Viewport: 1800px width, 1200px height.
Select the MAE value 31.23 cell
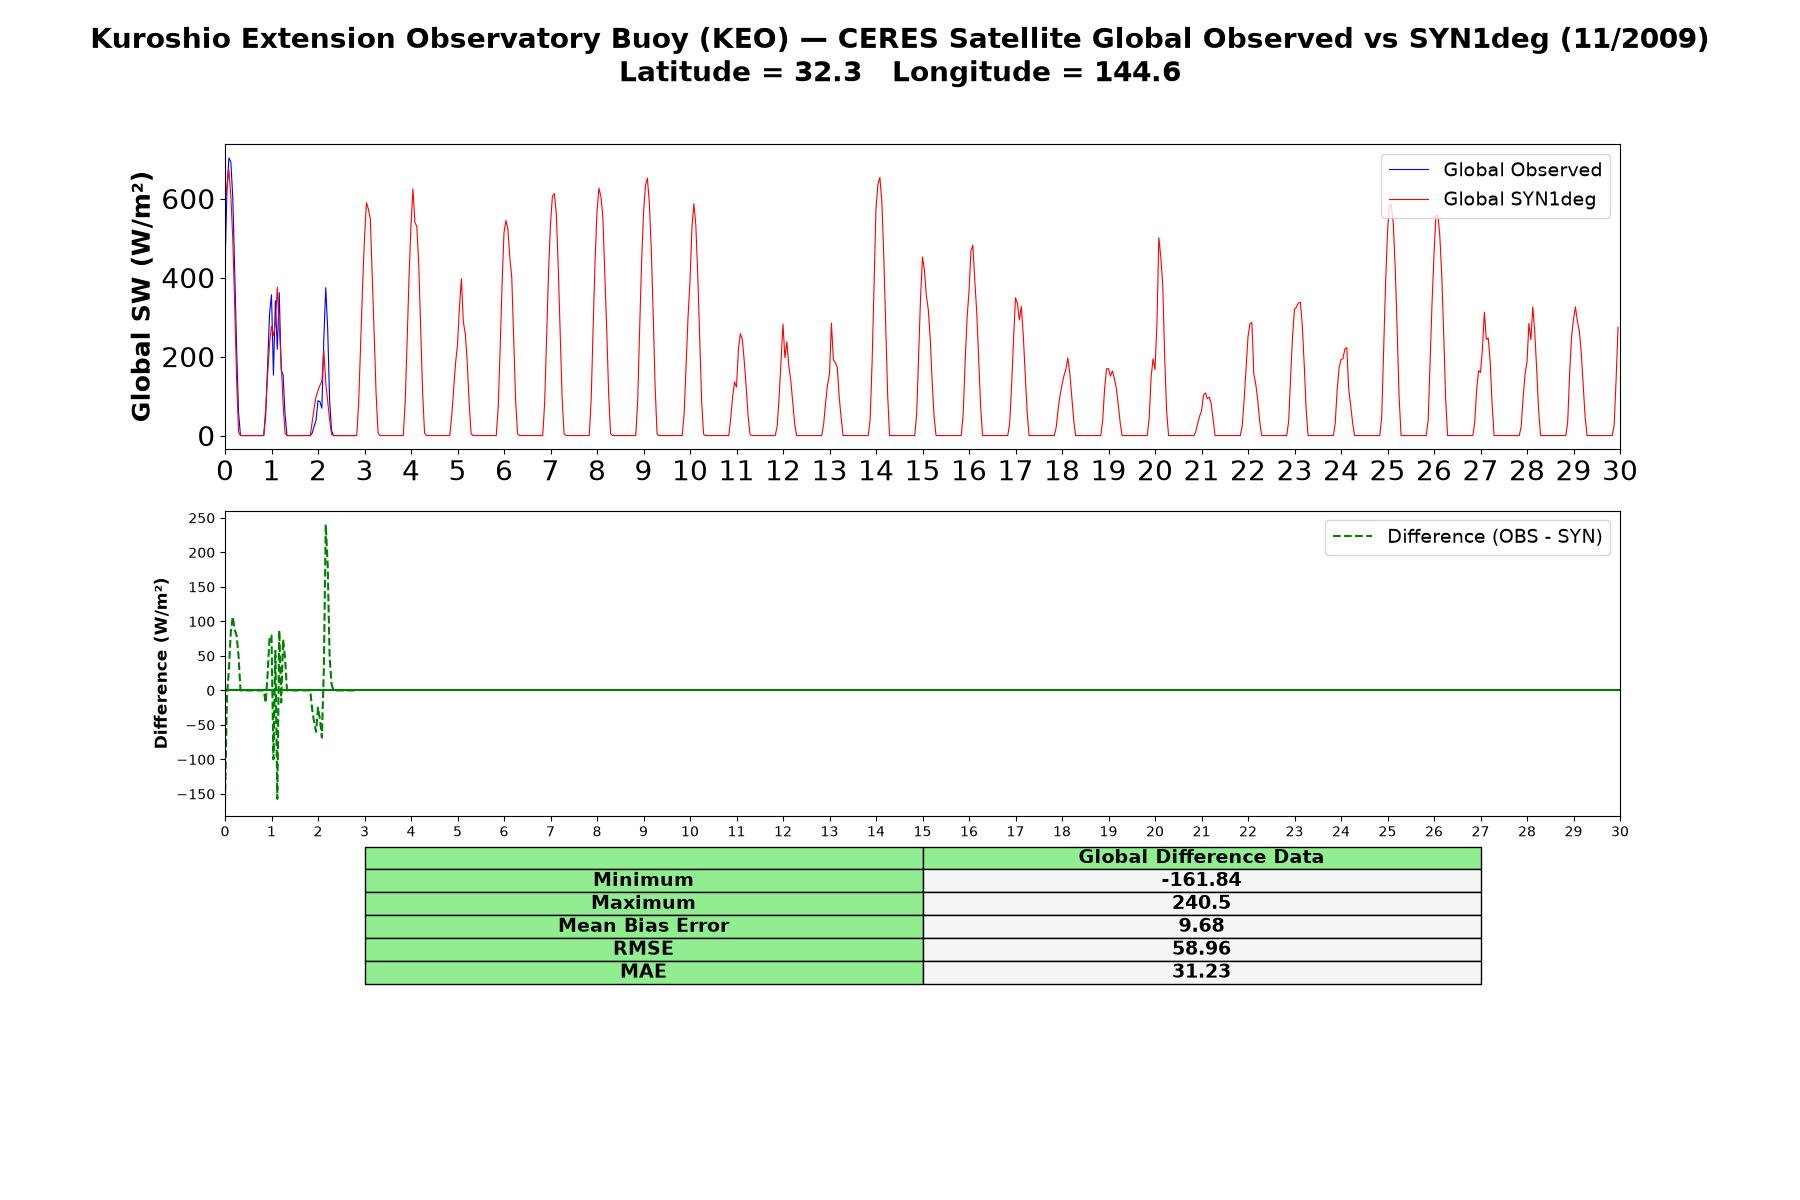[x=1202, y=972]
